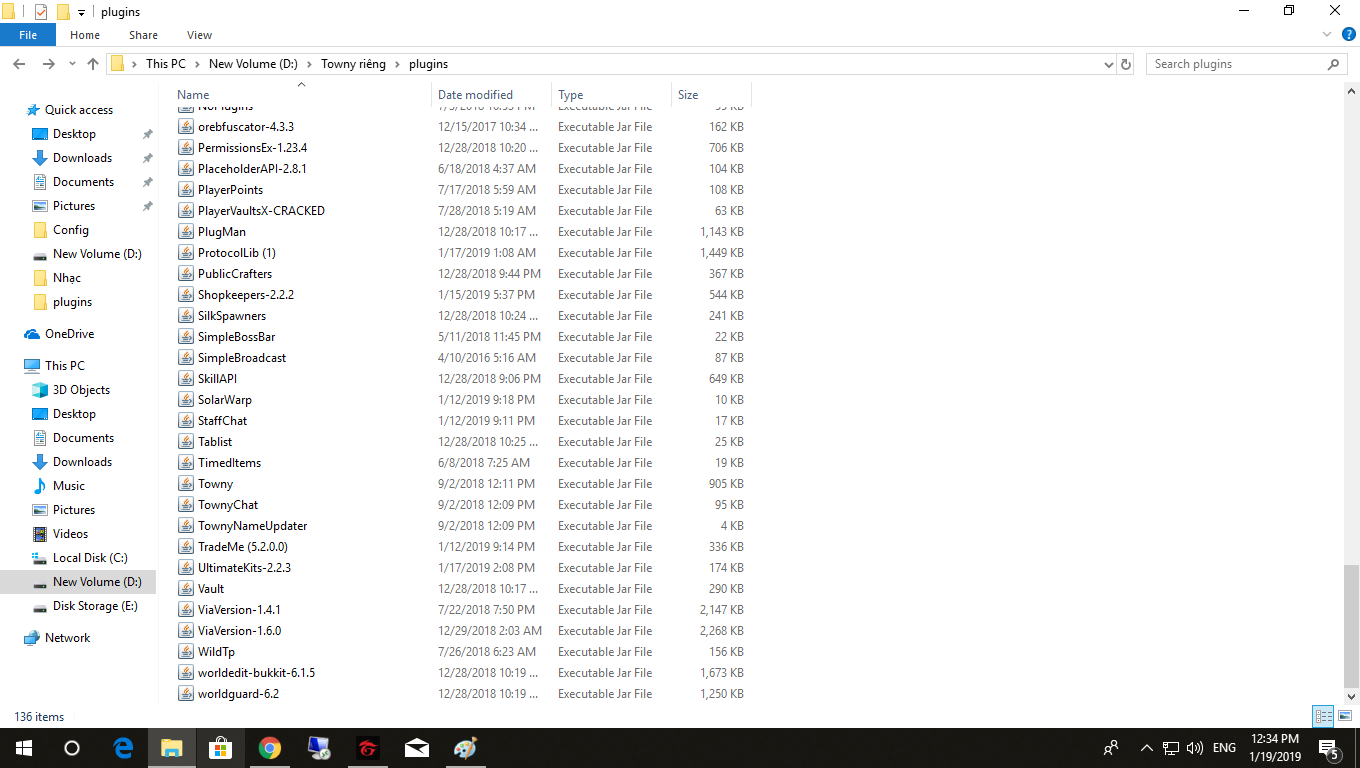
Task: Launch Garena from the taskbar
Action: pos(367,748)
